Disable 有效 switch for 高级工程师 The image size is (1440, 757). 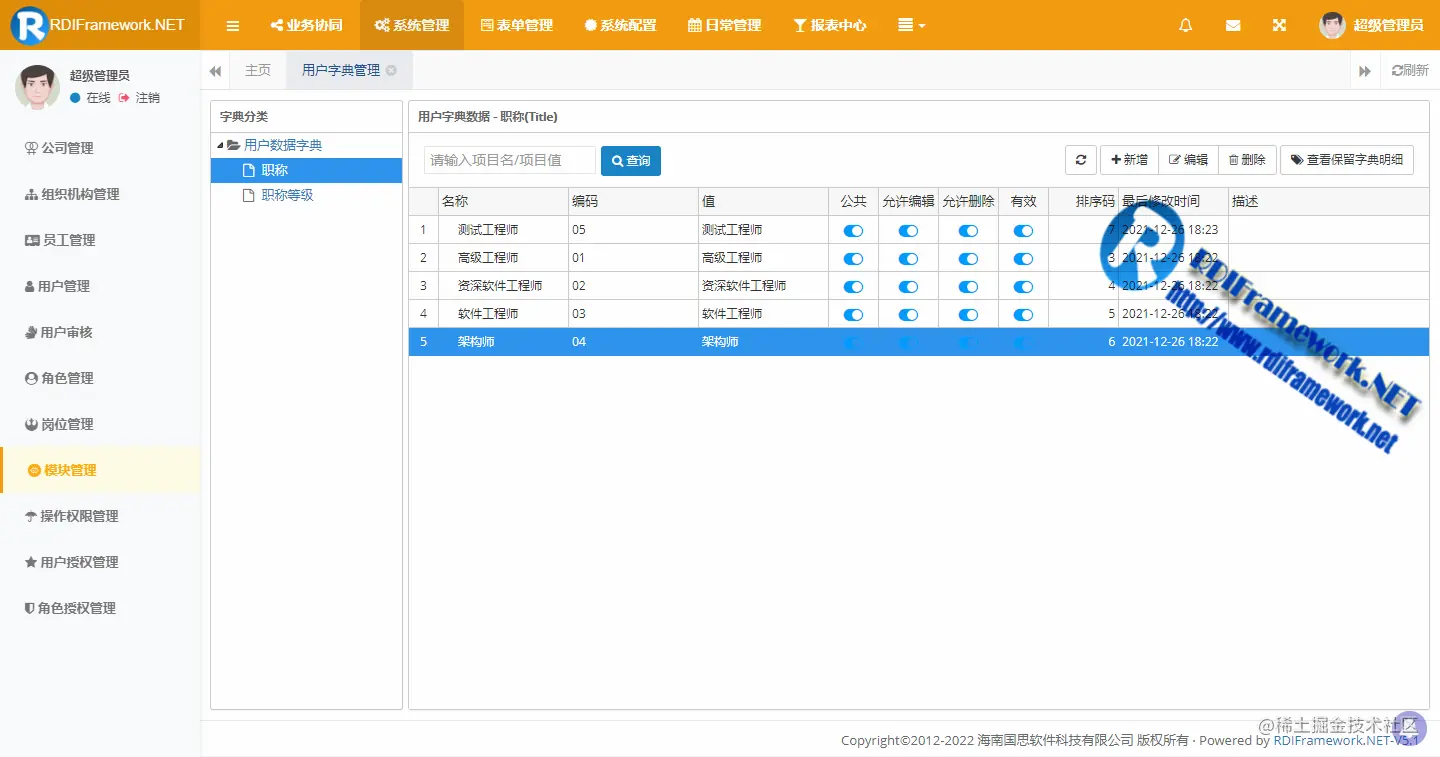pos(1023,257)
